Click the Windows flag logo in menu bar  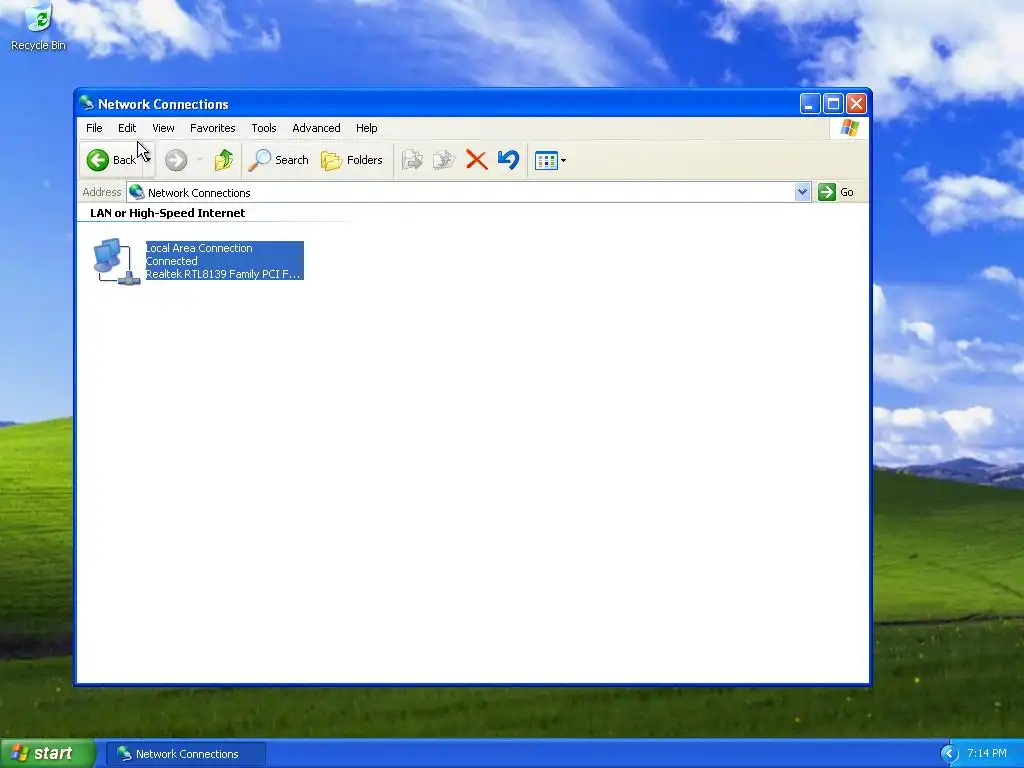click(x=850, y=127)
